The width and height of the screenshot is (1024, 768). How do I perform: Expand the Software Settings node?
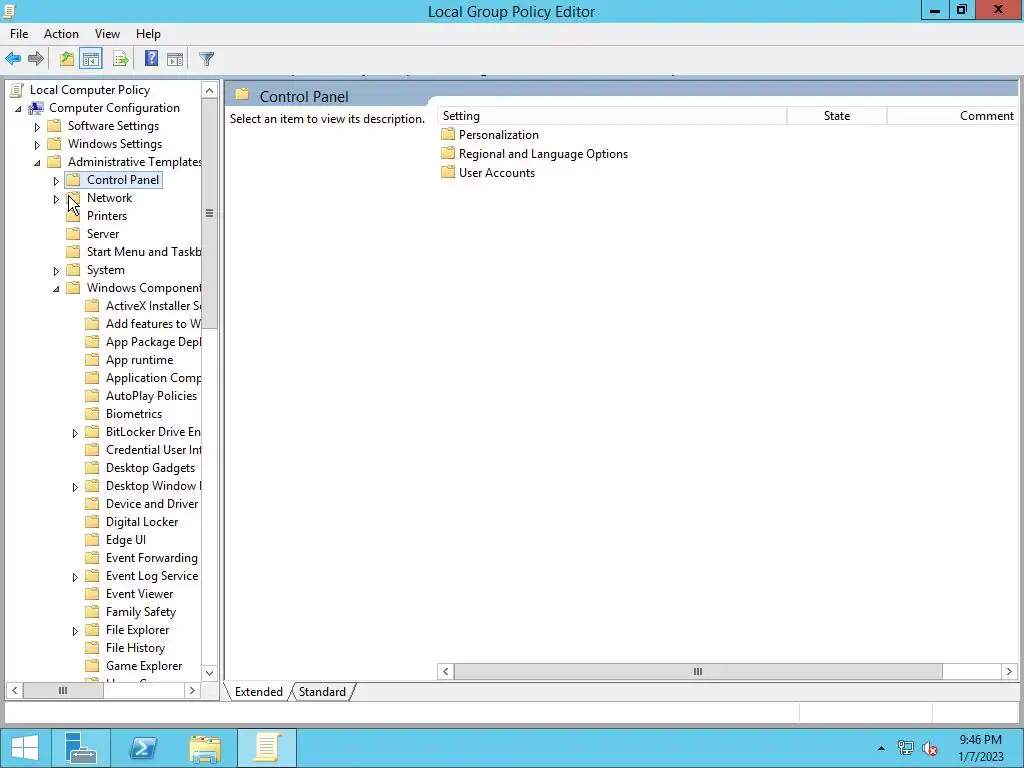[37, 127]
